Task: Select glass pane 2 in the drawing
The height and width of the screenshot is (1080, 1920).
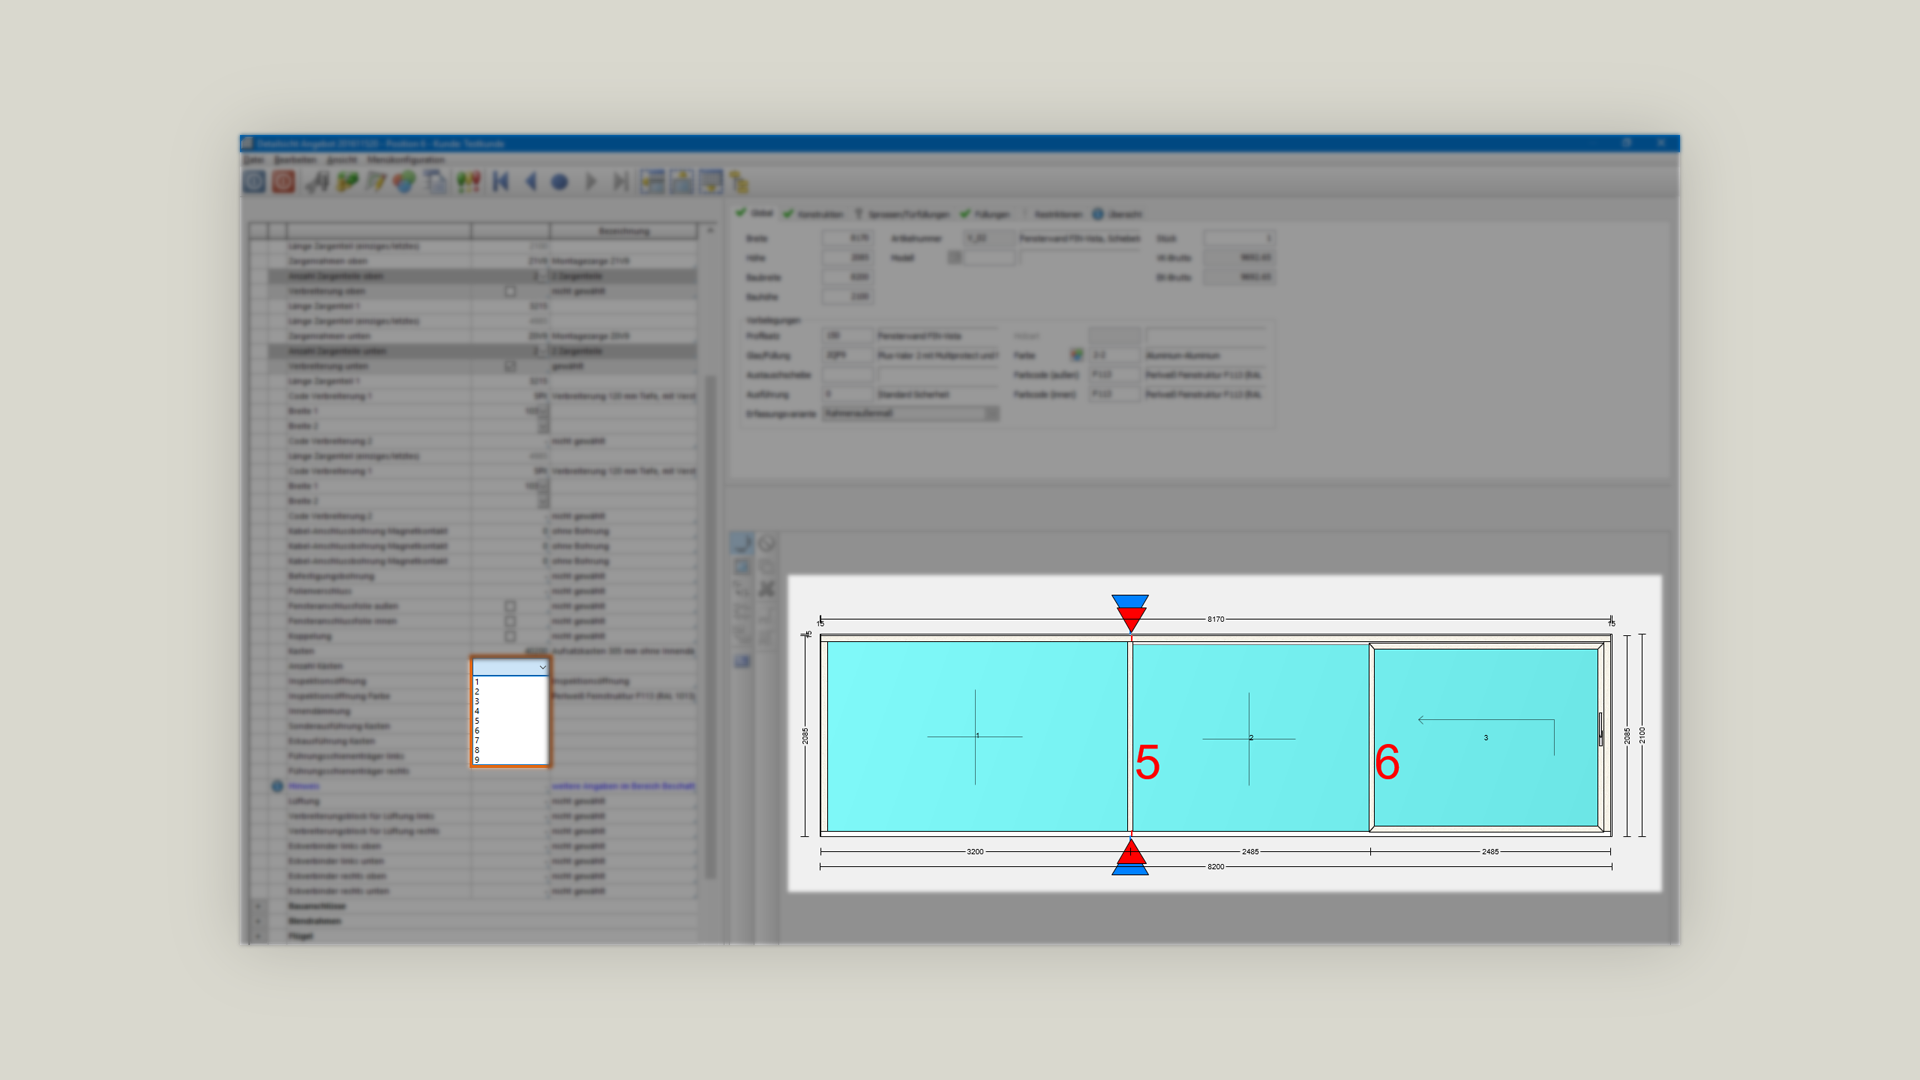Action: [x=1250, y=737]
